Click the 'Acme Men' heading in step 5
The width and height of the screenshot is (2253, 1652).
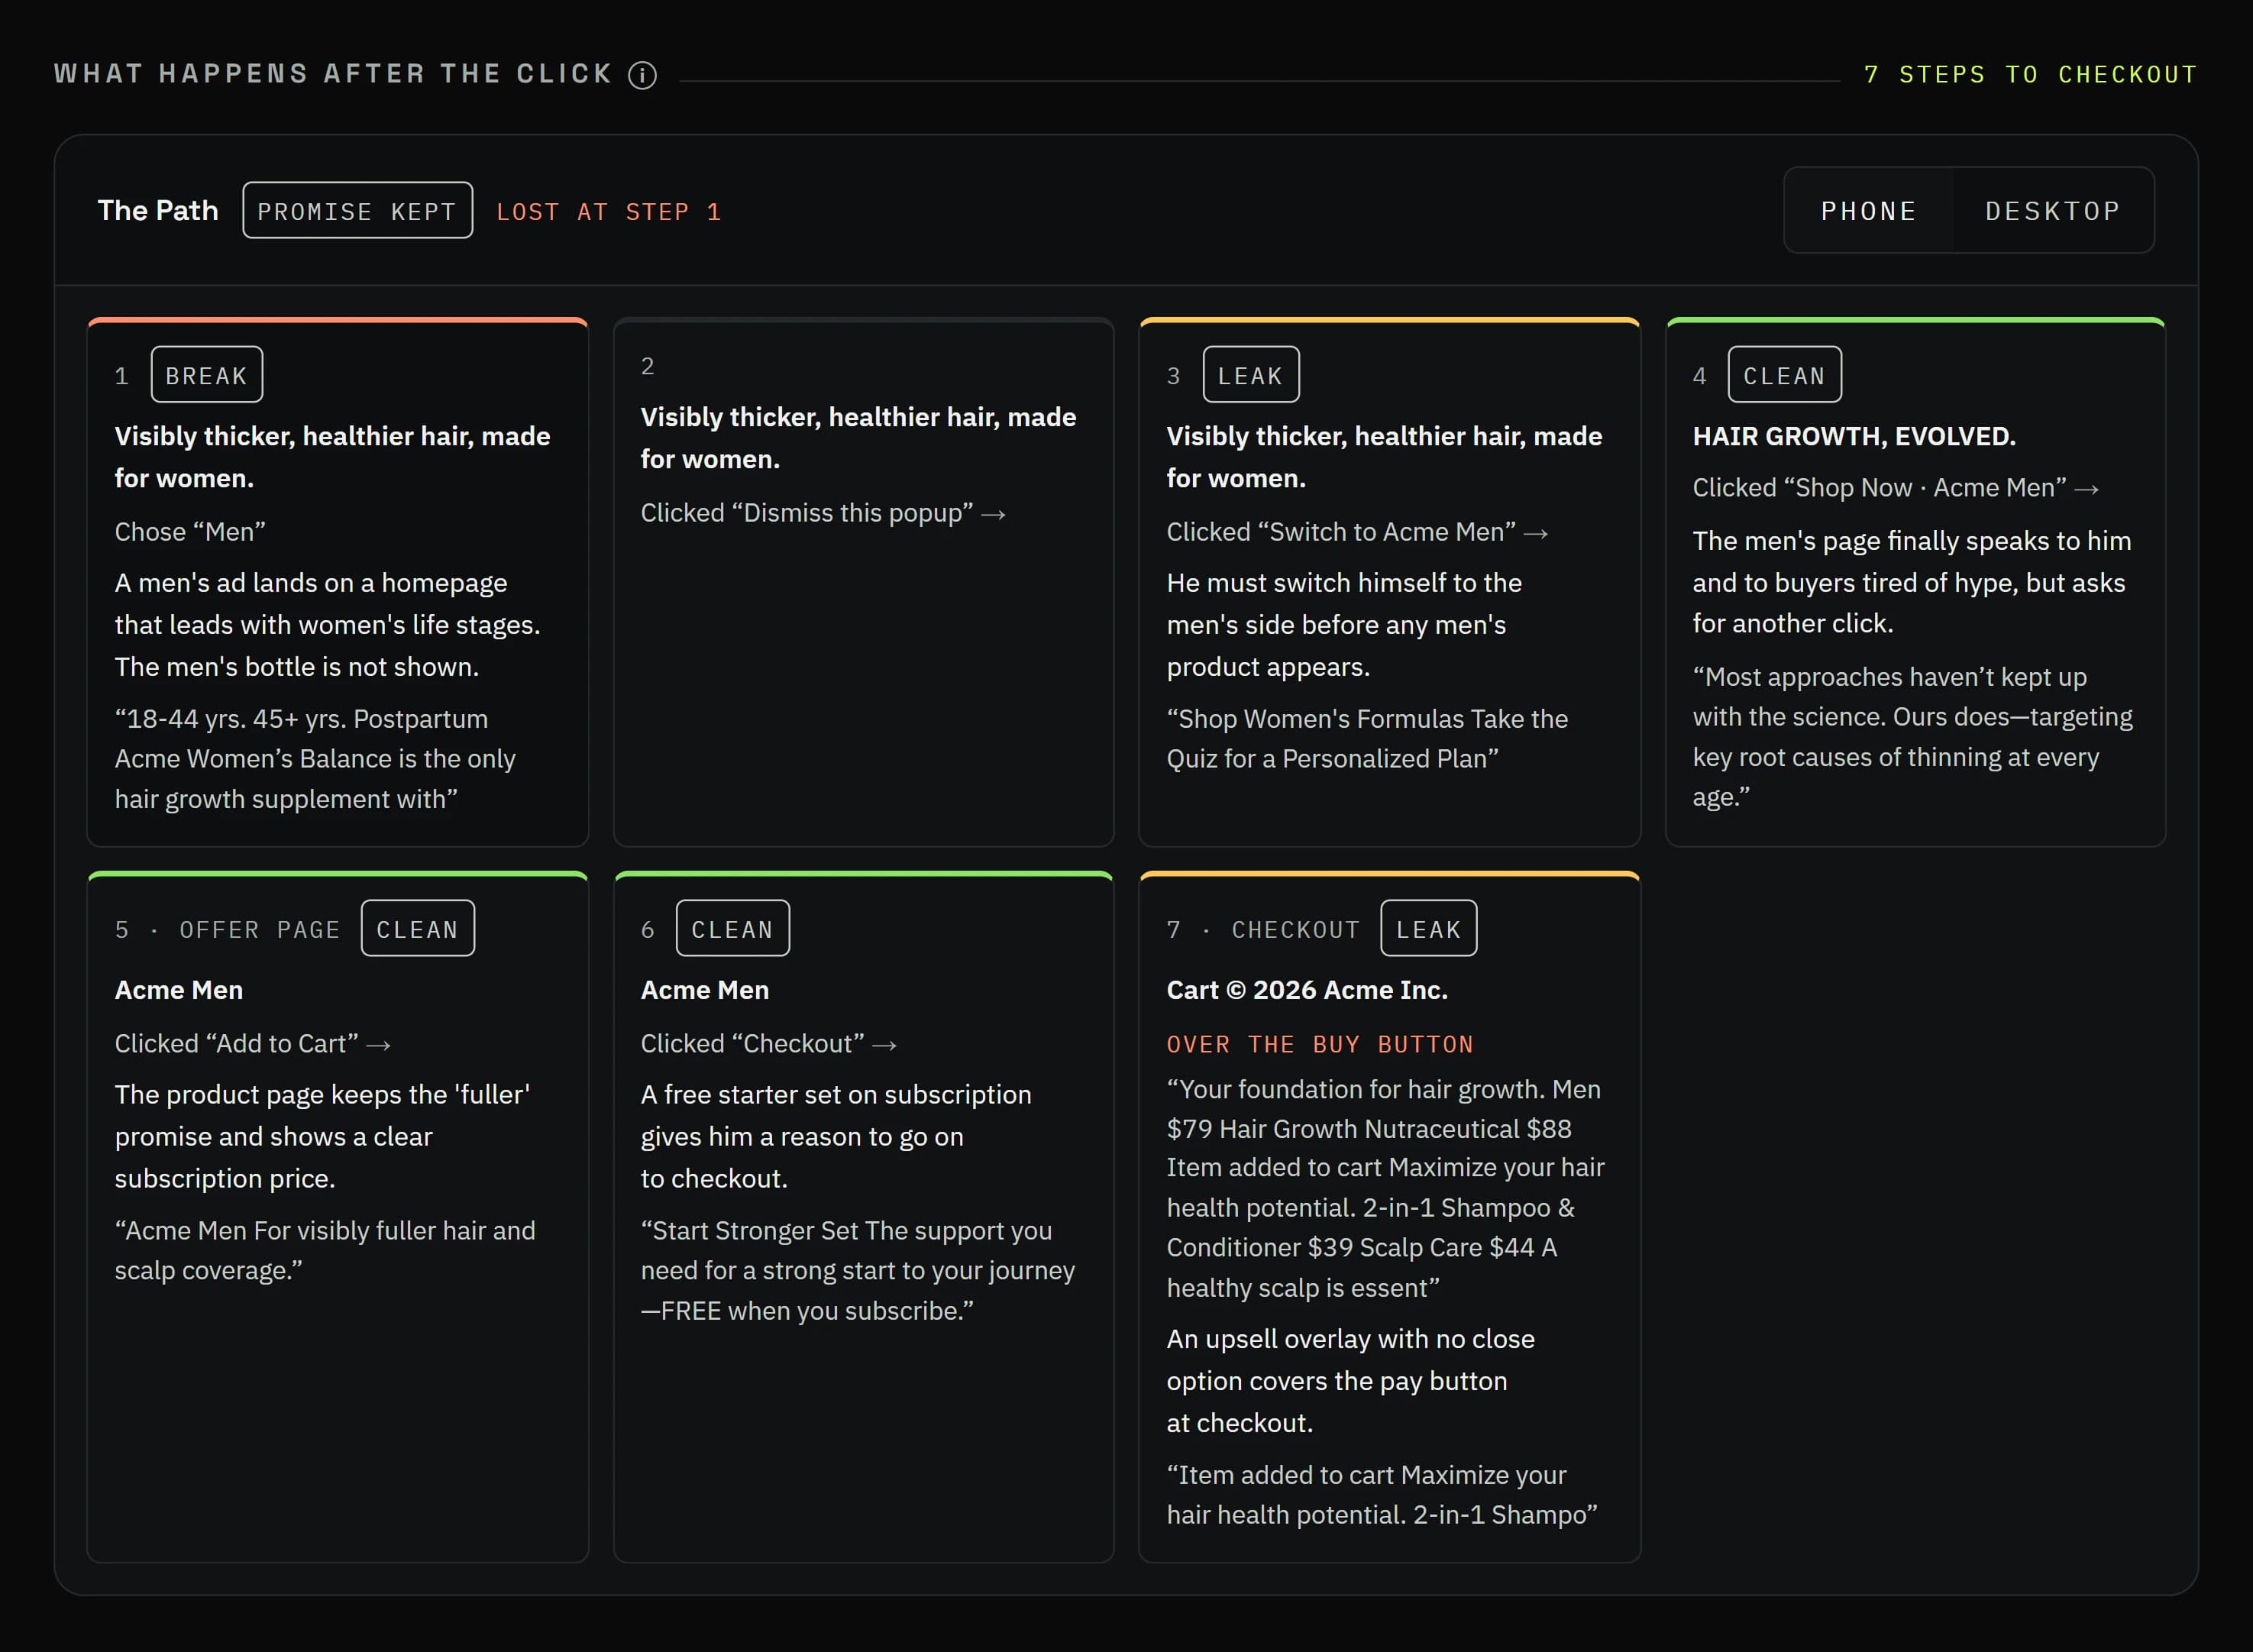click(x=178, y=991)
